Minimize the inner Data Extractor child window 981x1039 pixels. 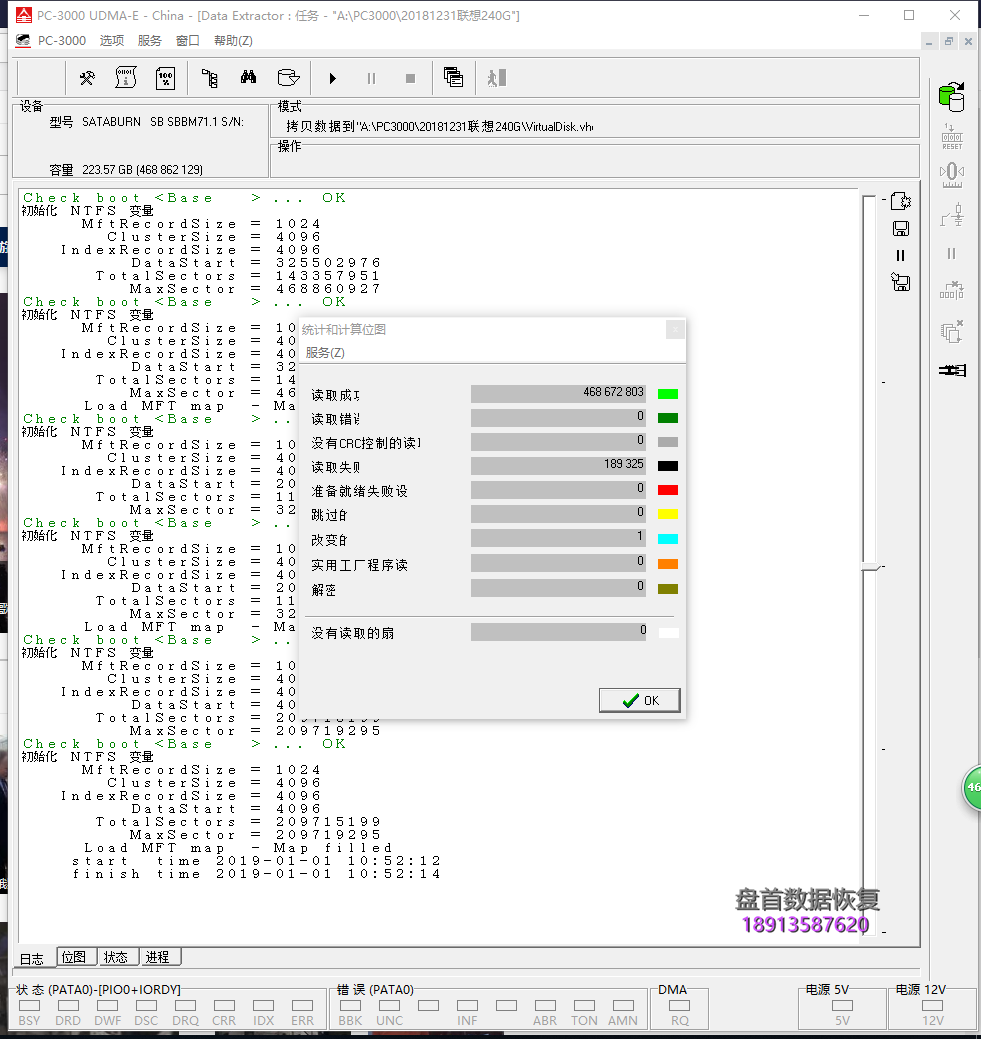pos(929,41)
